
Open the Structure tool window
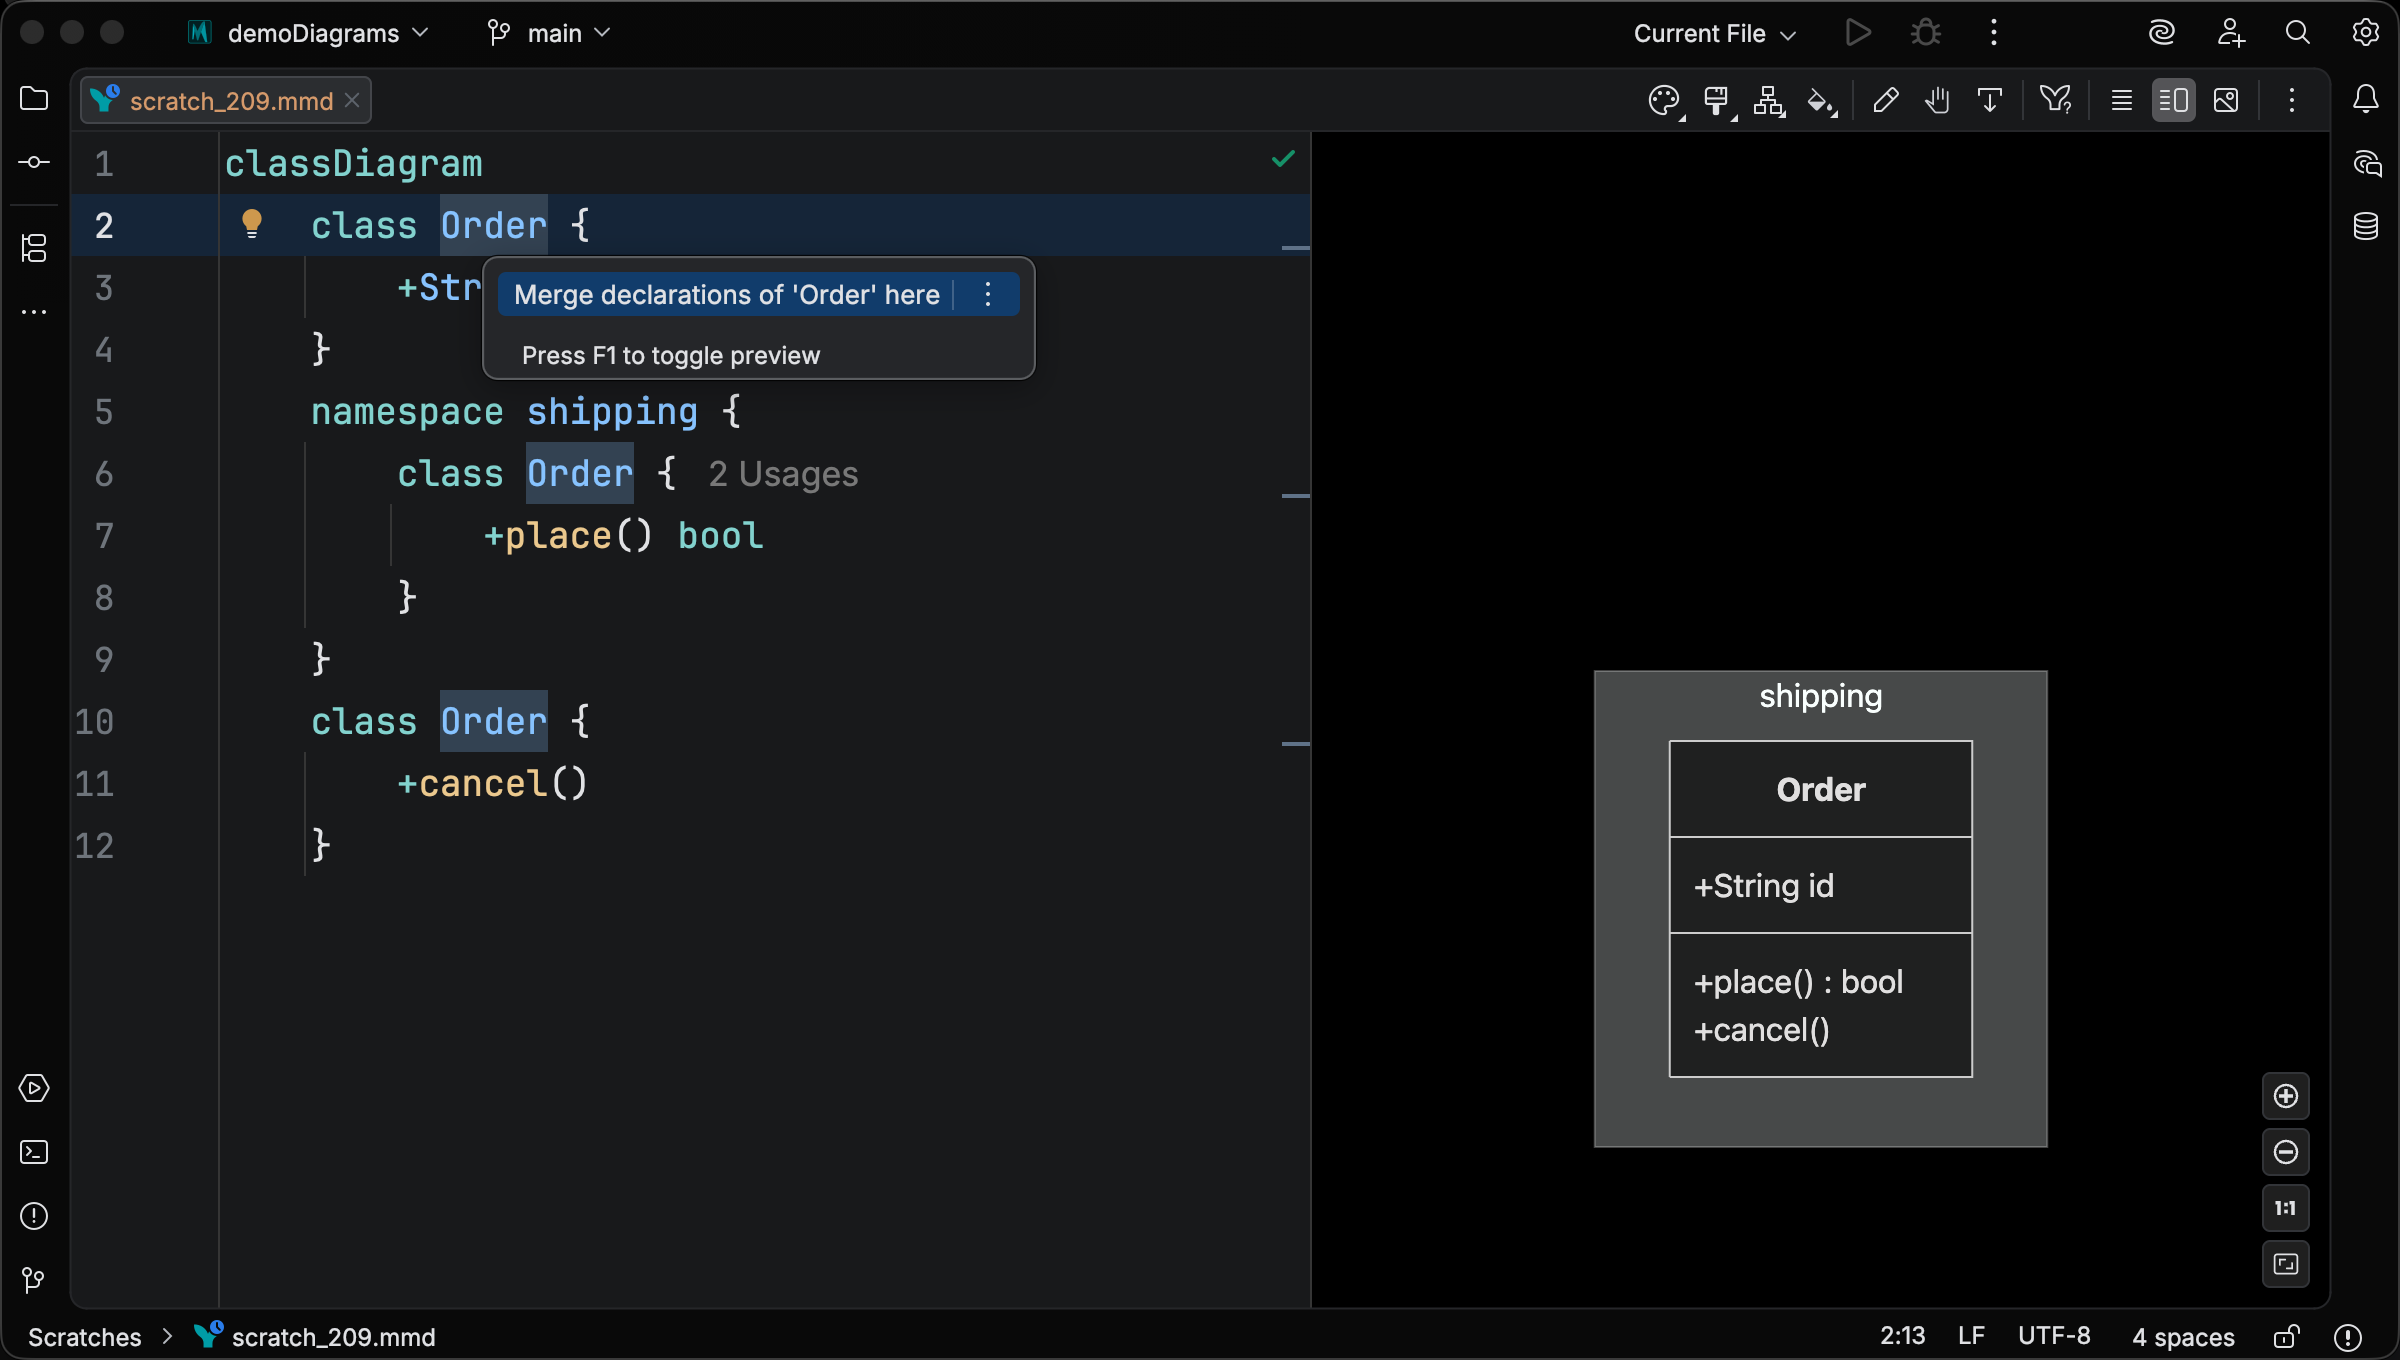[34, 248]
